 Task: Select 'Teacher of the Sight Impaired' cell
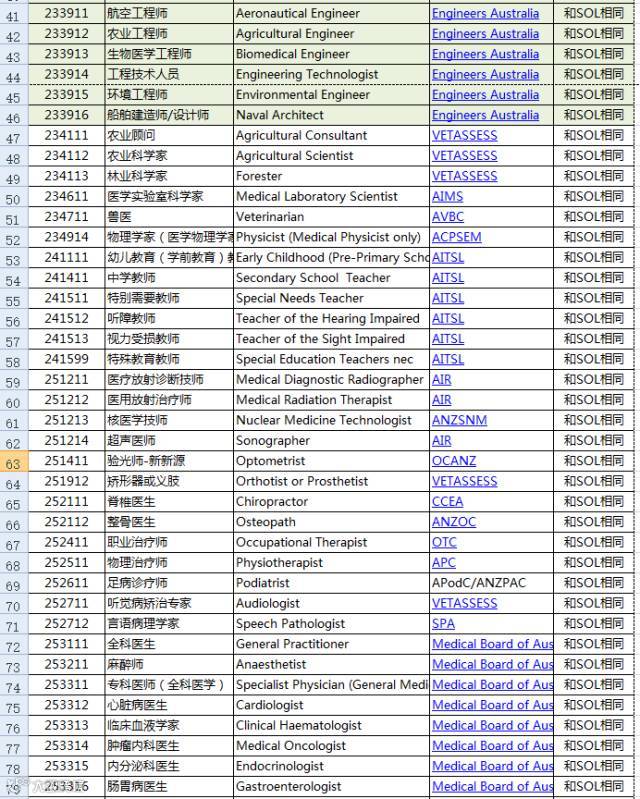331,339
